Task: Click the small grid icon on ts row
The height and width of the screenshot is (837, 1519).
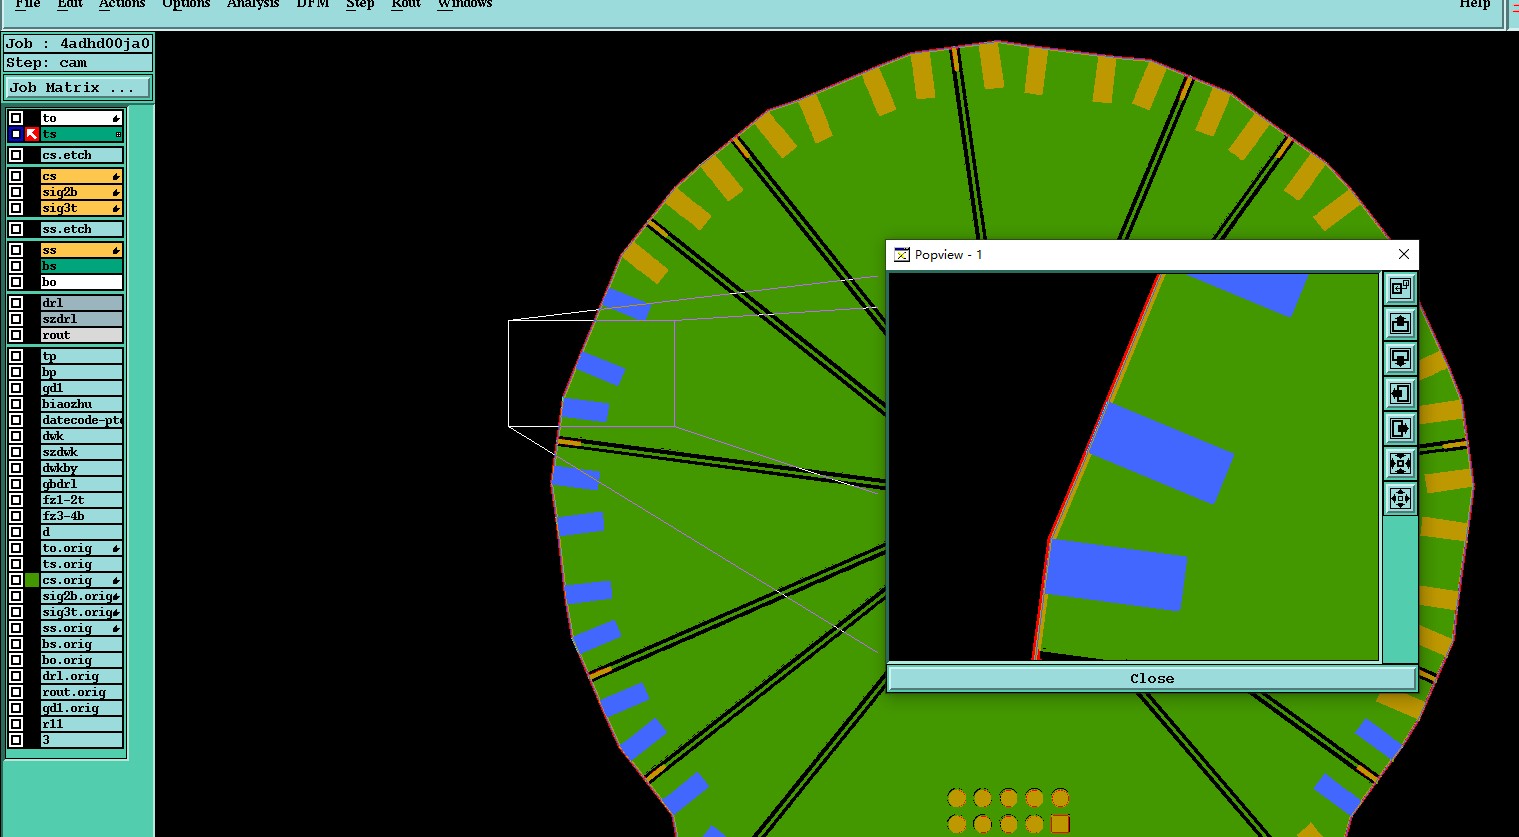Action: (118, 134)
